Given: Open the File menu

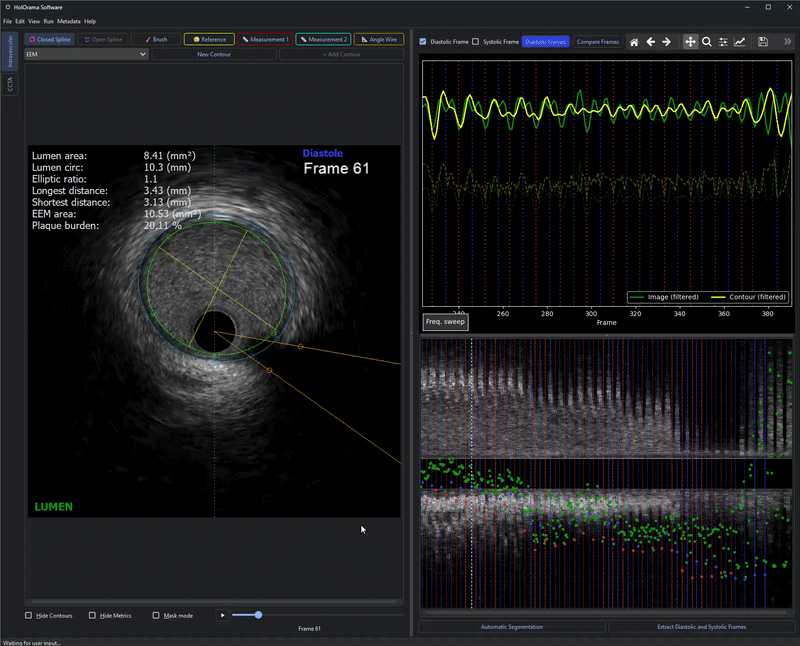Looking at the screenshot, I should click(7, 21).
